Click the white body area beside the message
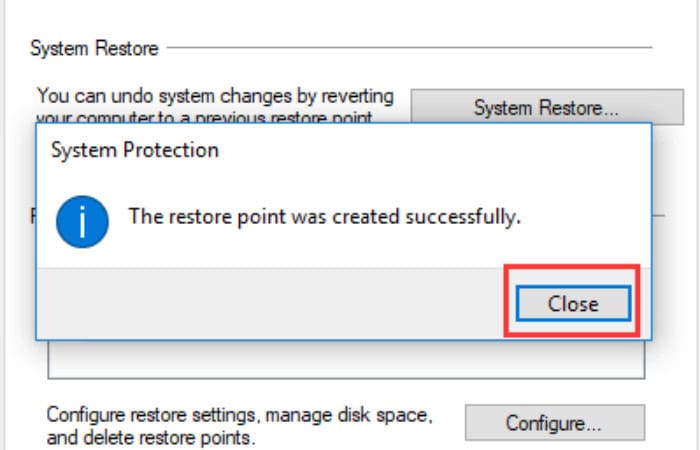Image resolution: width=700 pixels, height=450 pixels. tap(585, 219)
